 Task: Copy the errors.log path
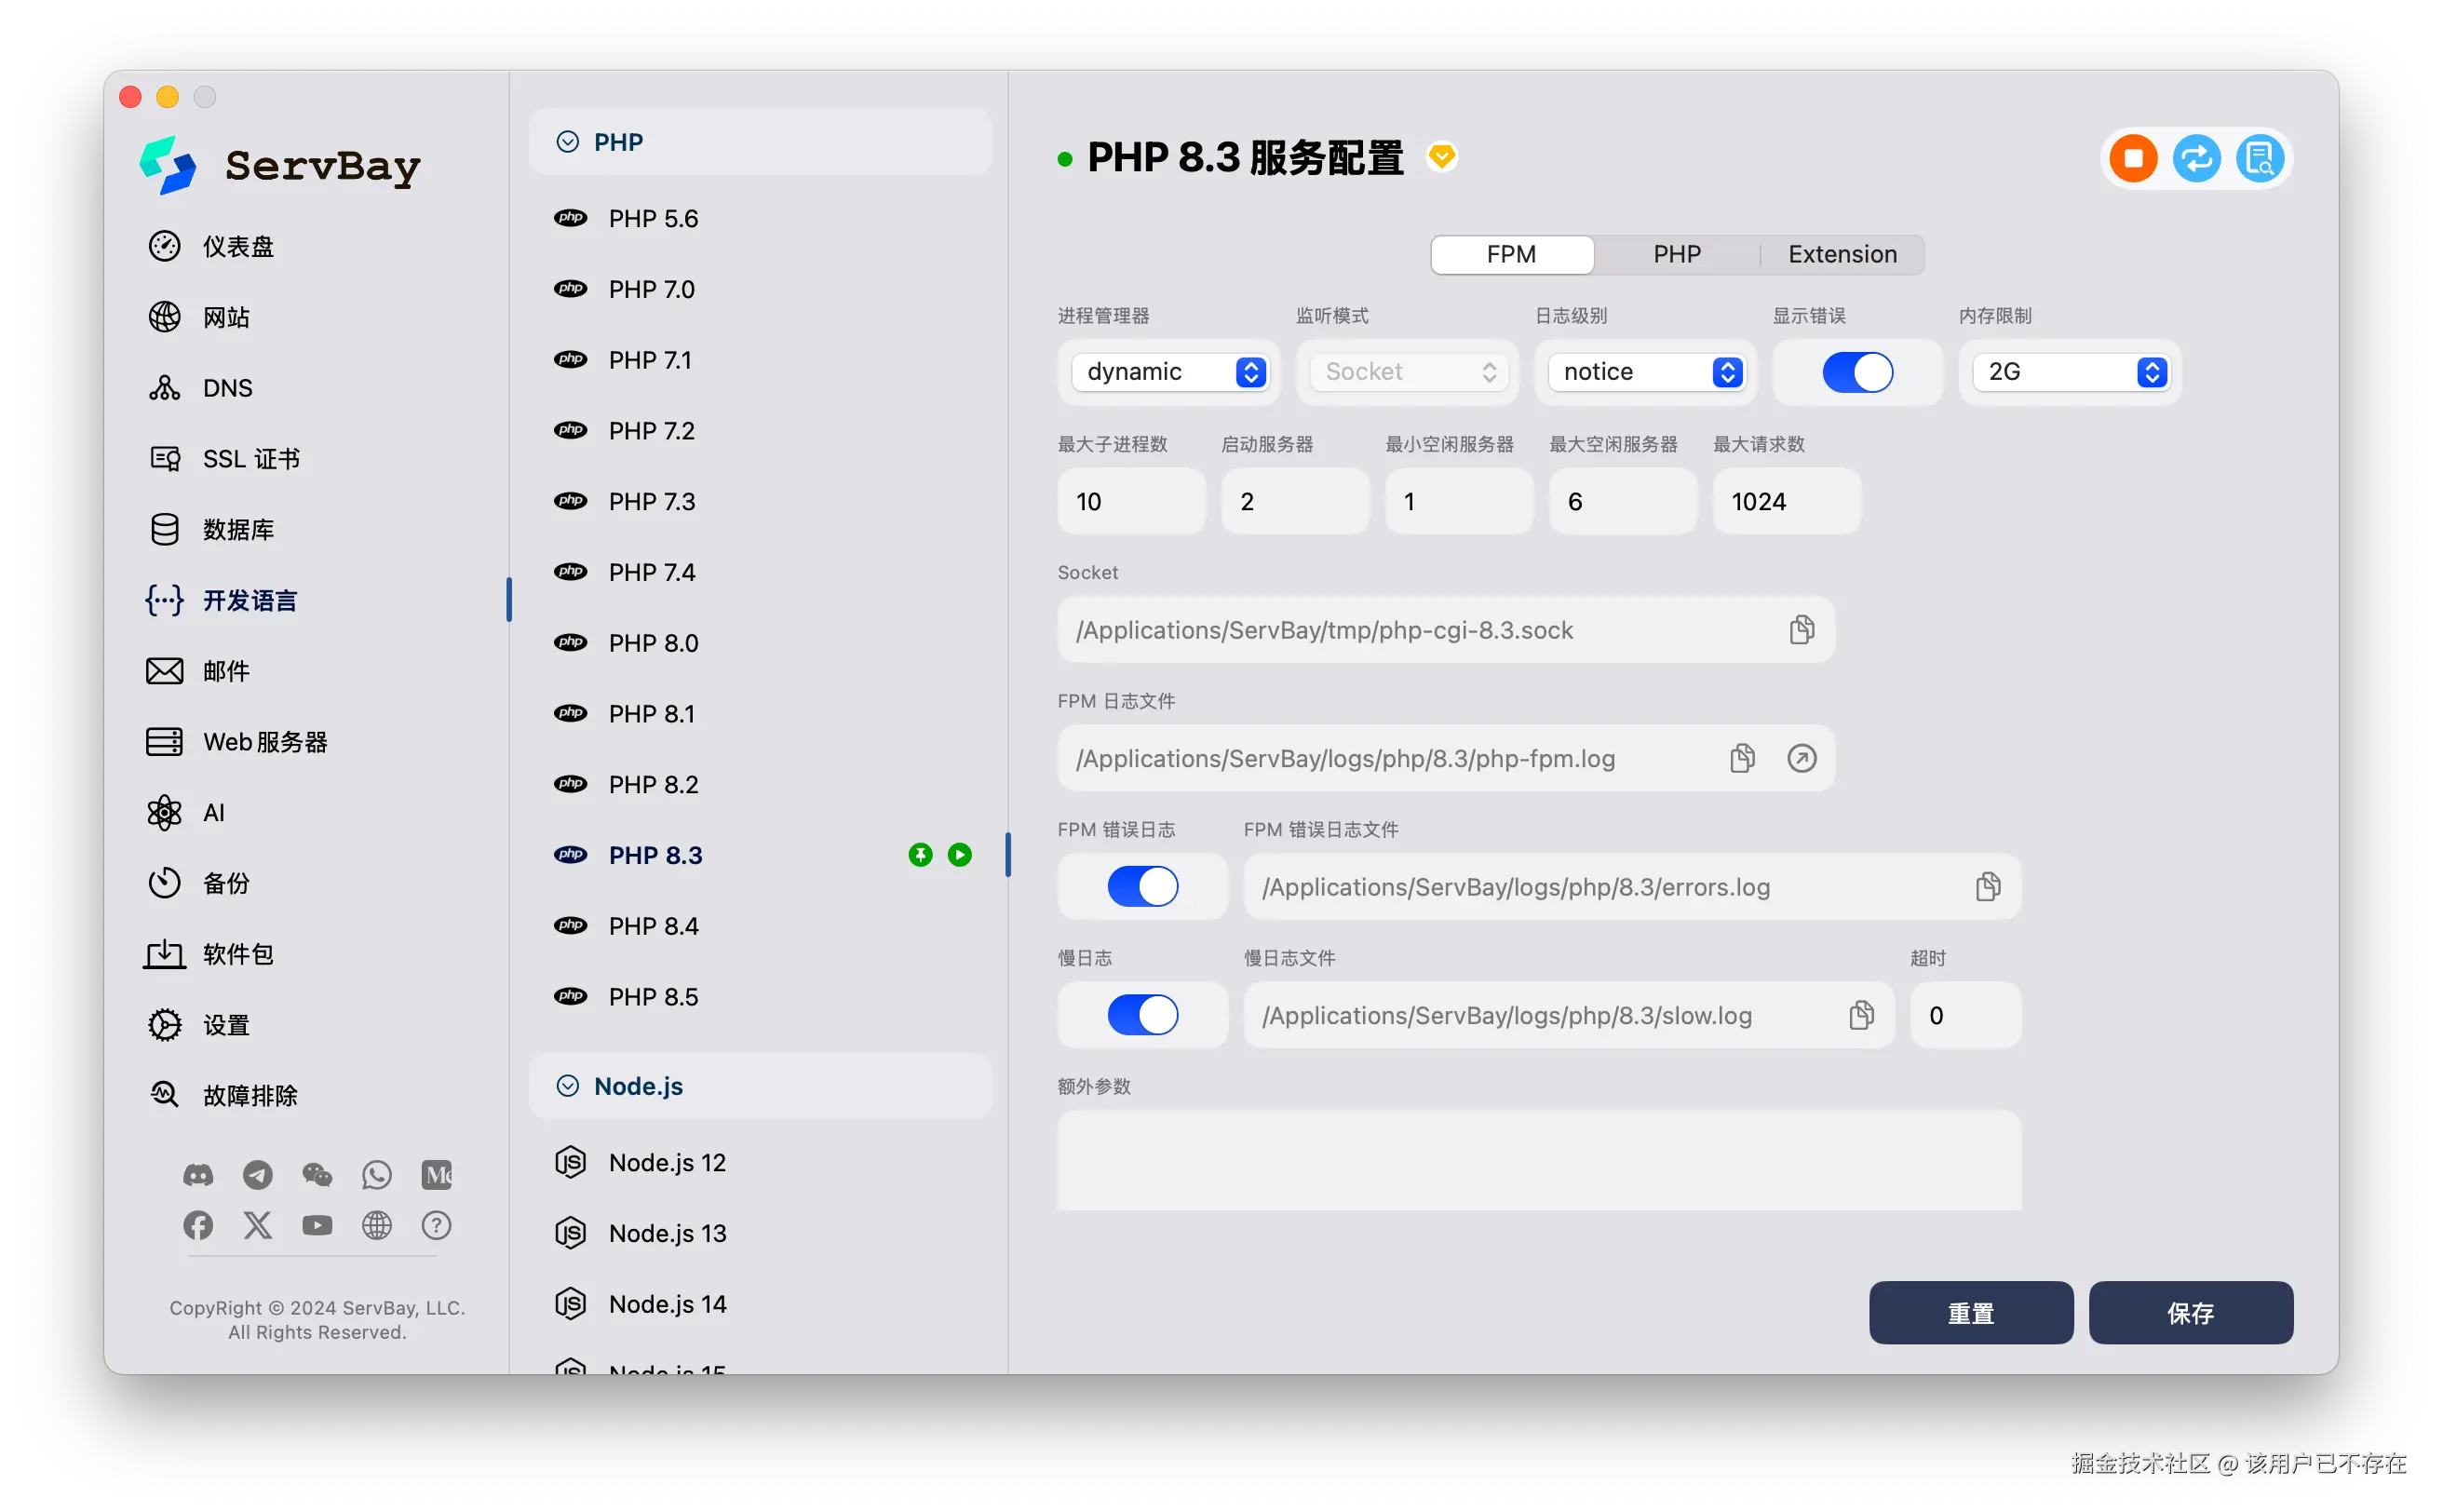[1987, 886]
